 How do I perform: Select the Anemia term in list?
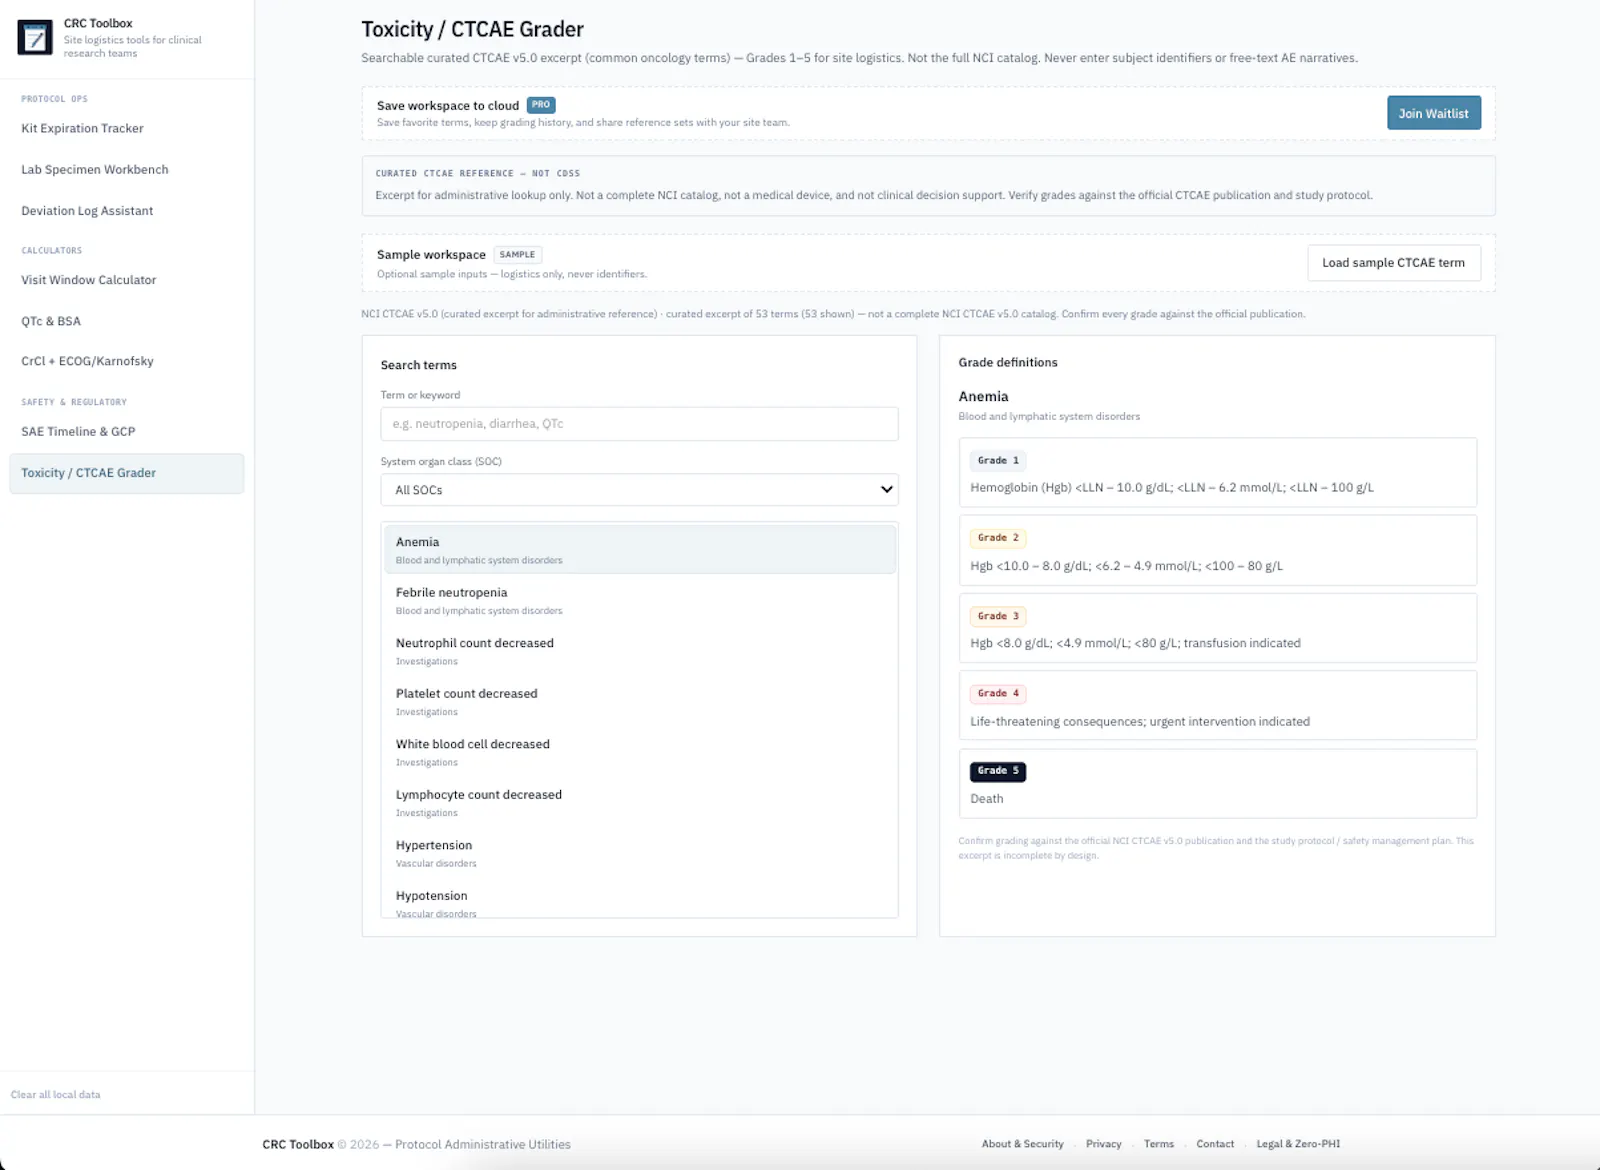click(640, 549)
